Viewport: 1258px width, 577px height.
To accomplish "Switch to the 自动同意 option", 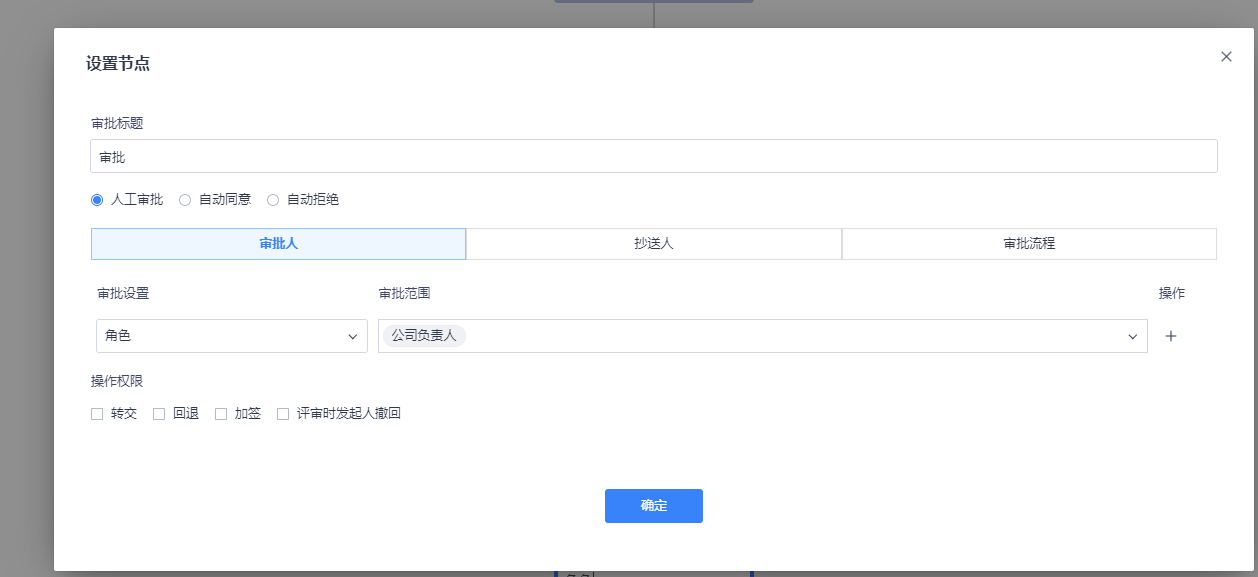I will (x=185, y=199).
